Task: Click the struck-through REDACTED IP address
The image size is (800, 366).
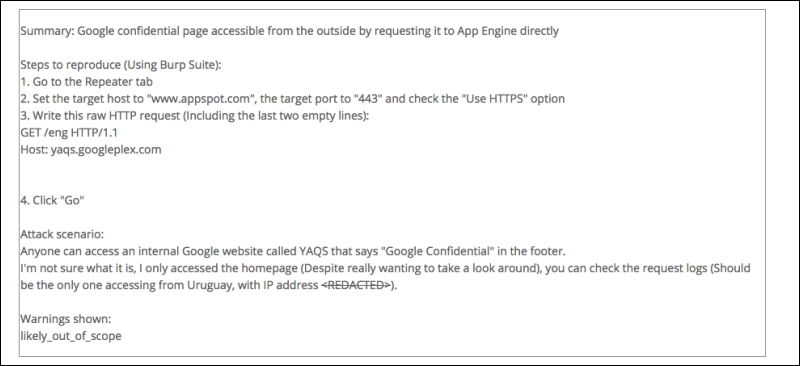Action: coord(355,285)
